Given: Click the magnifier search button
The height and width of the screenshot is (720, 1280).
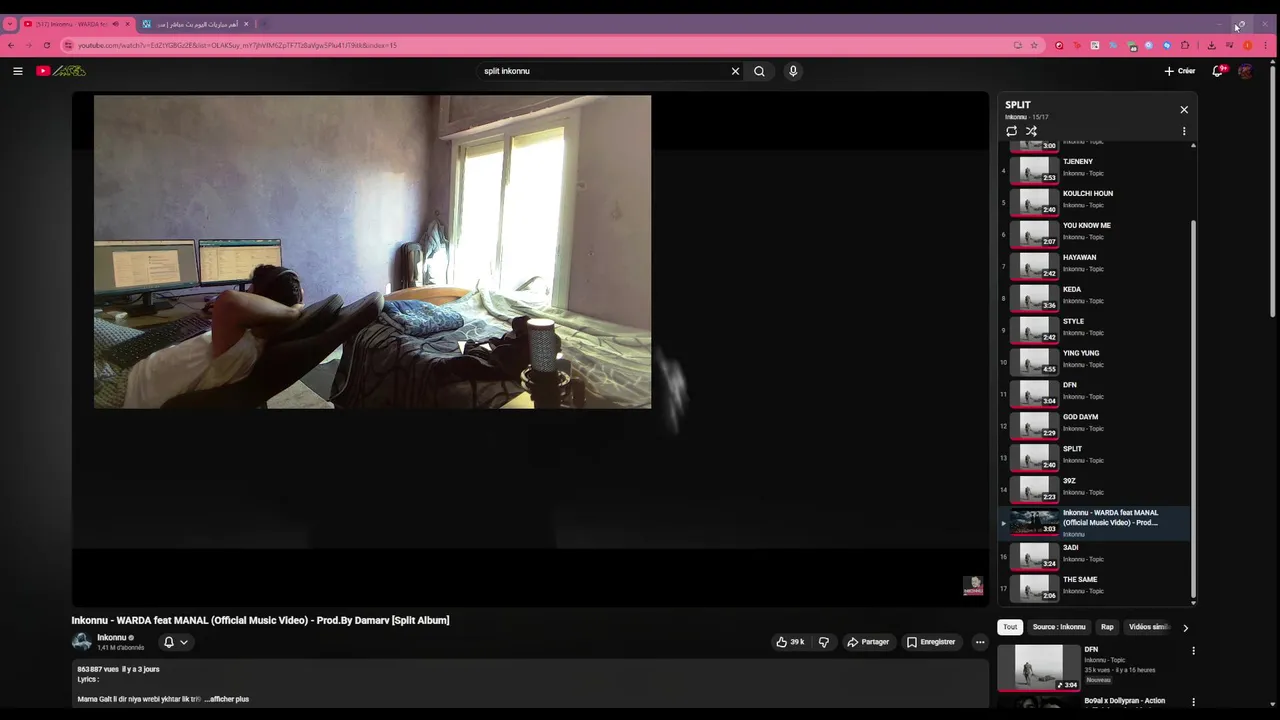Looking at the screenshot, I should click(760, 71).
